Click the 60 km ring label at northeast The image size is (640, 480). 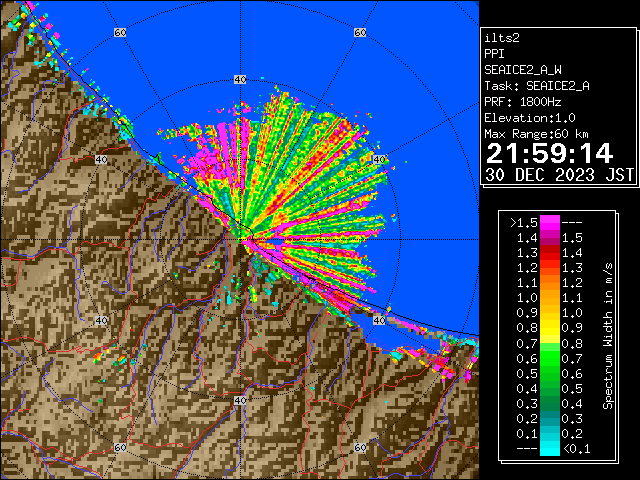(360, 32)
